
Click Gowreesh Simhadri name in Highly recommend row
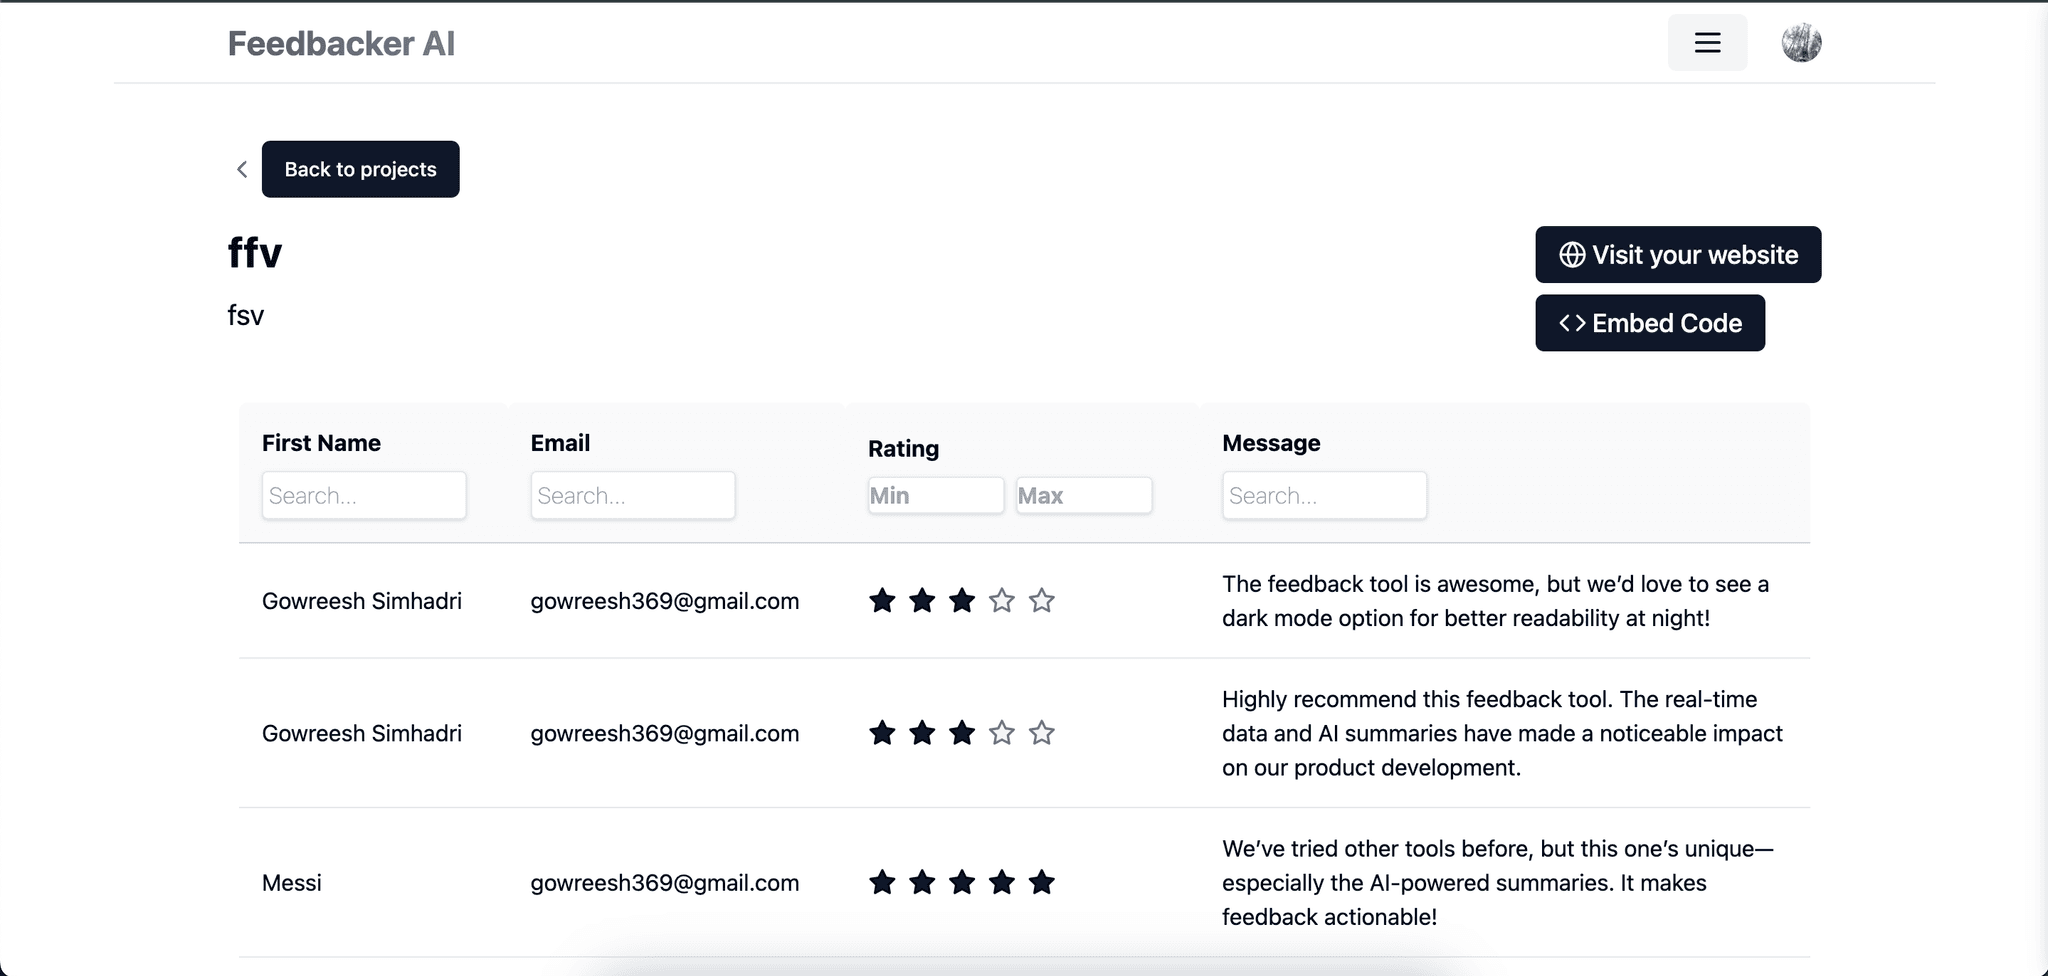coord(362,733)
